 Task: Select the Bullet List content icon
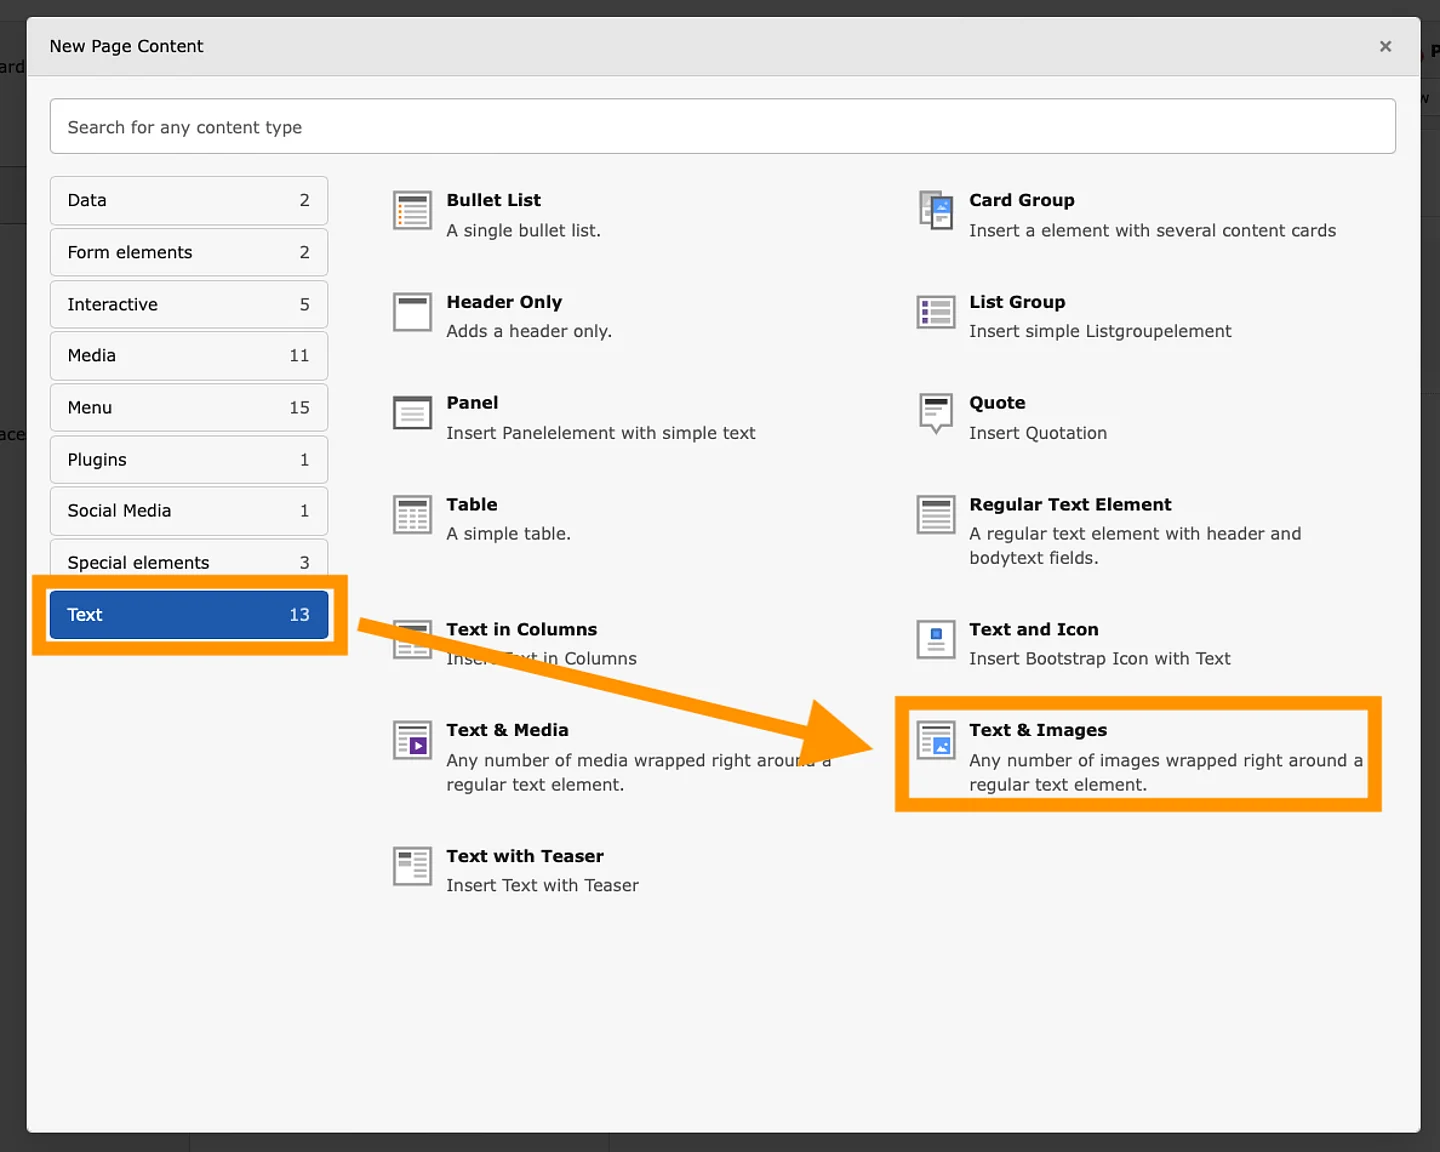click(412, 211)
